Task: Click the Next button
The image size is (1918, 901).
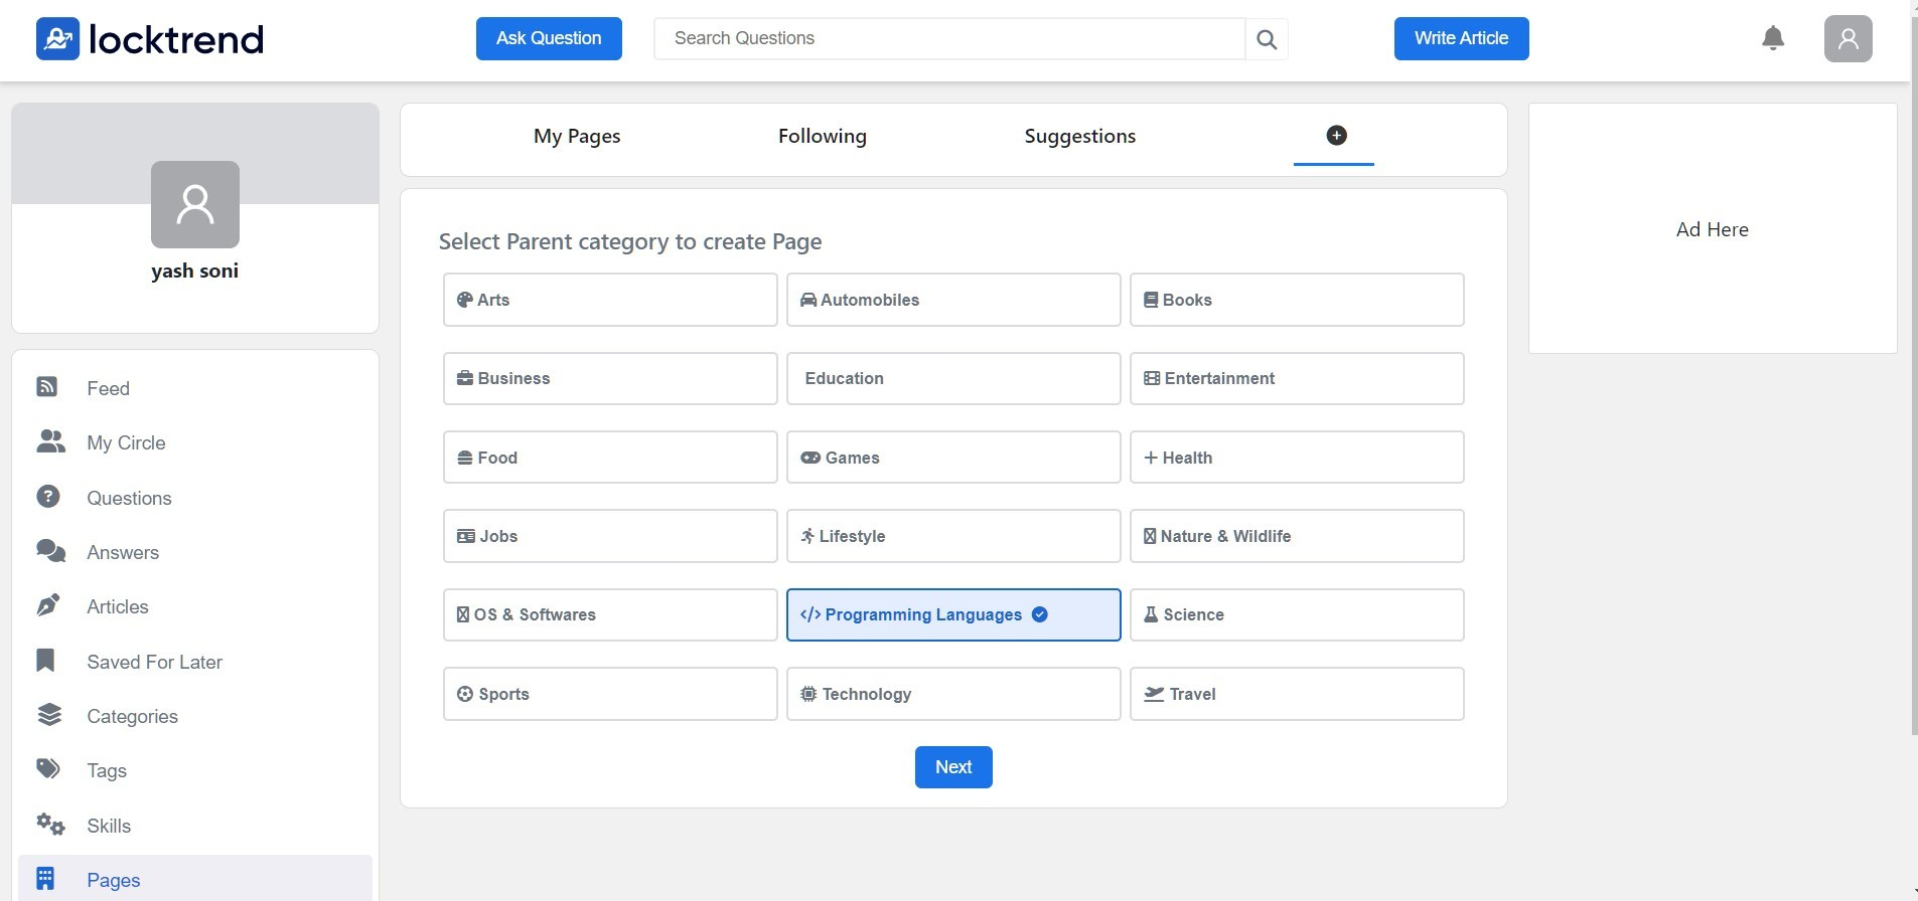Action: coord(953,767)
